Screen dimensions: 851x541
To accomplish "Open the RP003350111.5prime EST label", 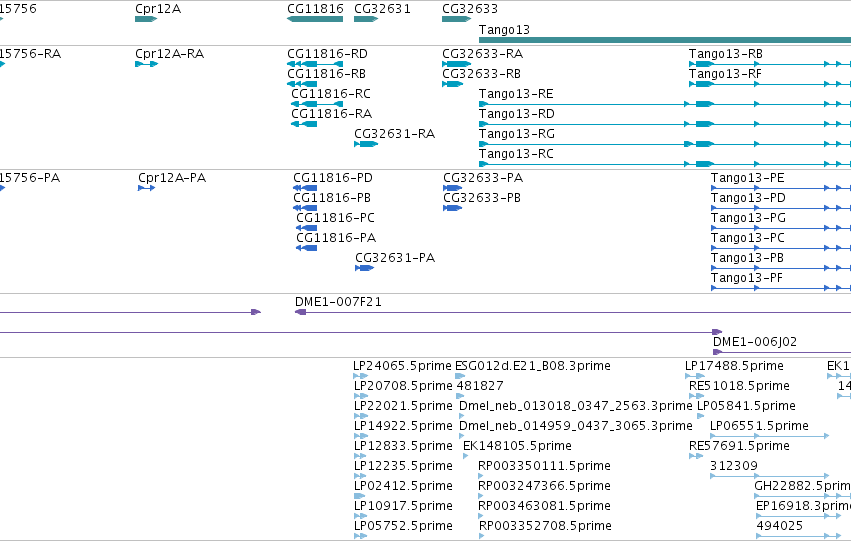I will point(544,466).
